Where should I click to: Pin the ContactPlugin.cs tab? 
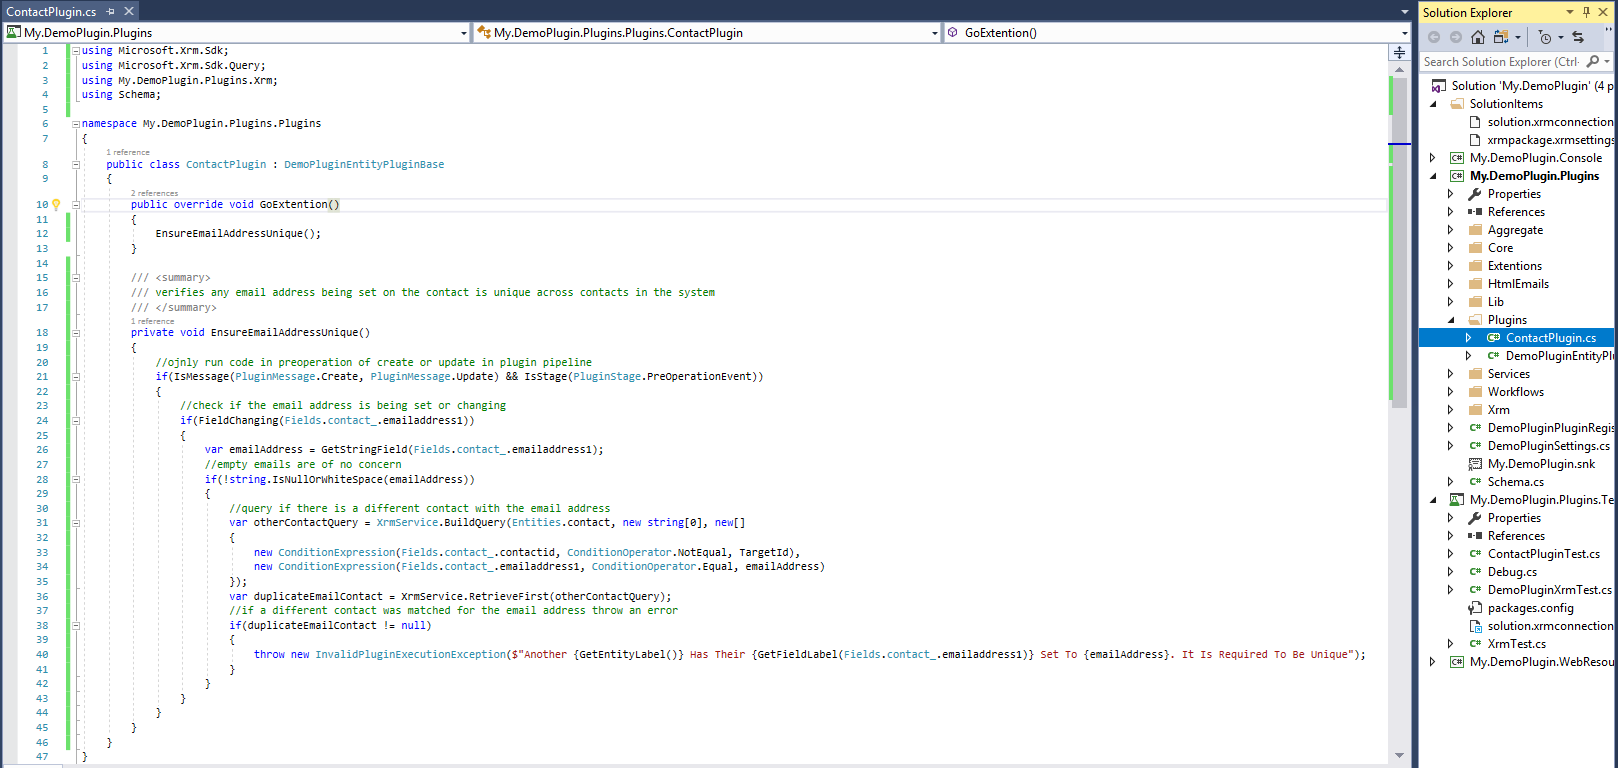[111, 12]
